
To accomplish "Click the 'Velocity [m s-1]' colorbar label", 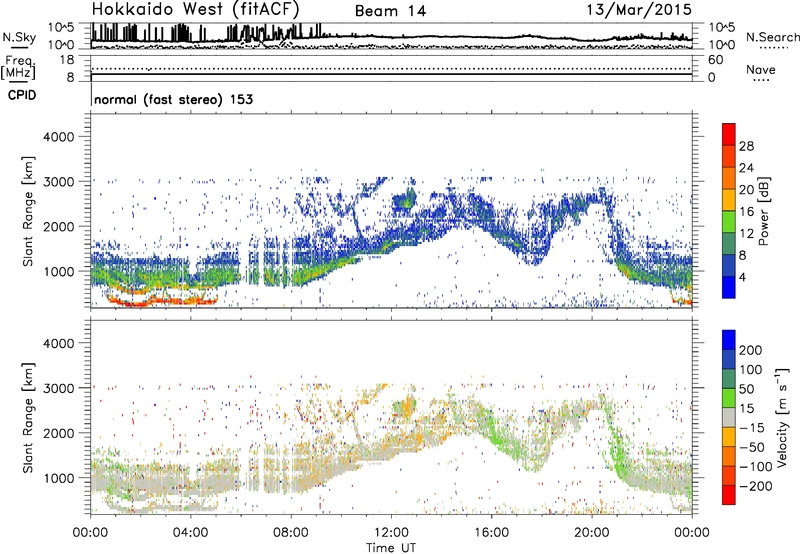I will click(783, 418).
